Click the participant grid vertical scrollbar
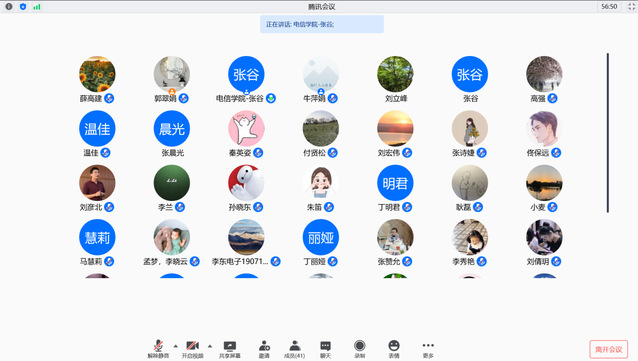 607,133
